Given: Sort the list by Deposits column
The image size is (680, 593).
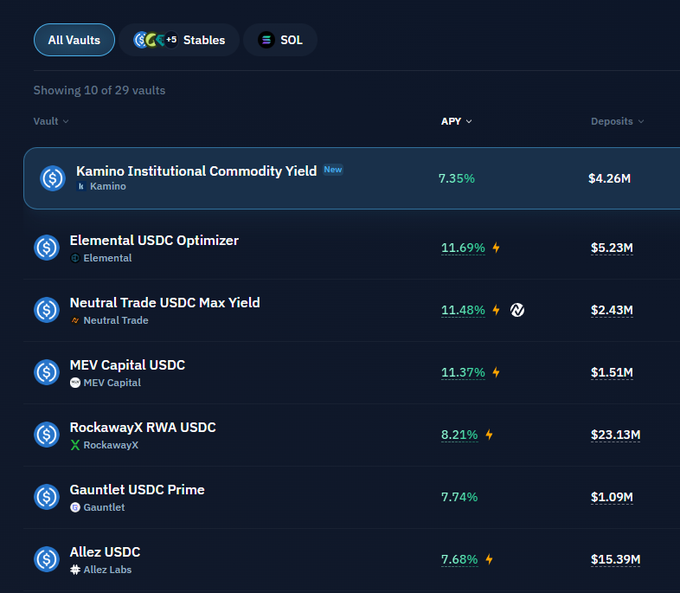Looking at the screenshot, I should [617, 121].
